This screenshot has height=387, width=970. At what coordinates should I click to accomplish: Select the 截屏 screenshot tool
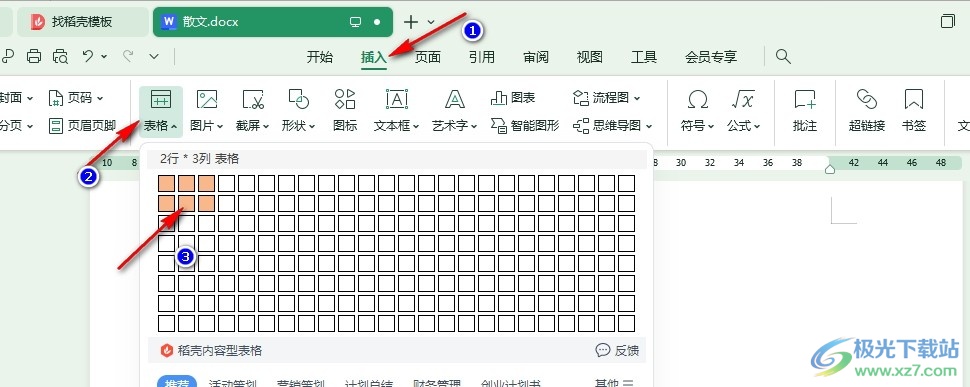coord(252,111)
